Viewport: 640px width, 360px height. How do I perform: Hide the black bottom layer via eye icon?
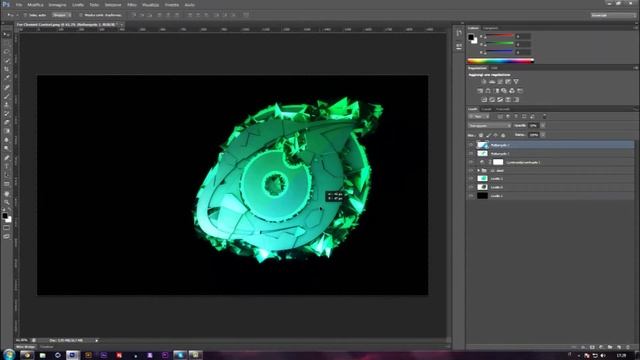pos(471,196)
